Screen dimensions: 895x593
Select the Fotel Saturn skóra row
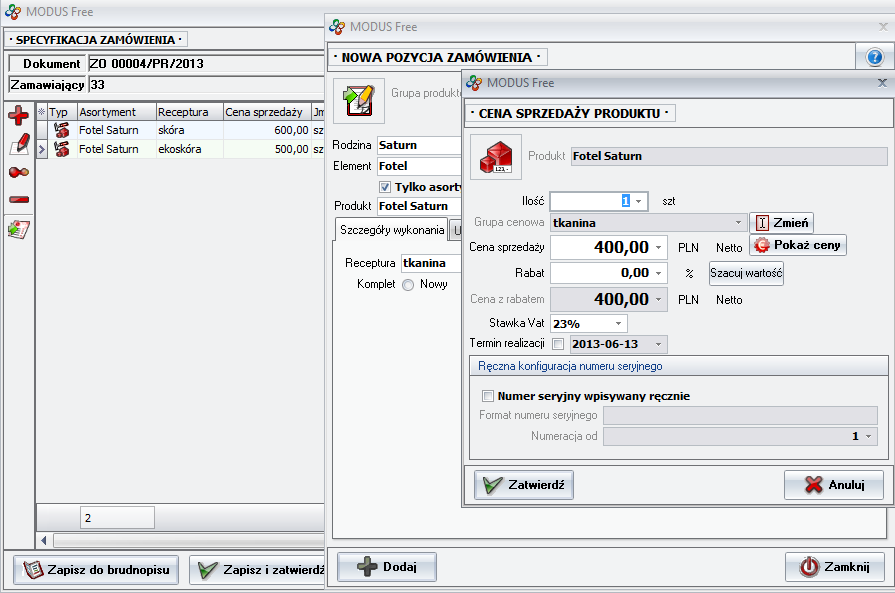point(180,130)
